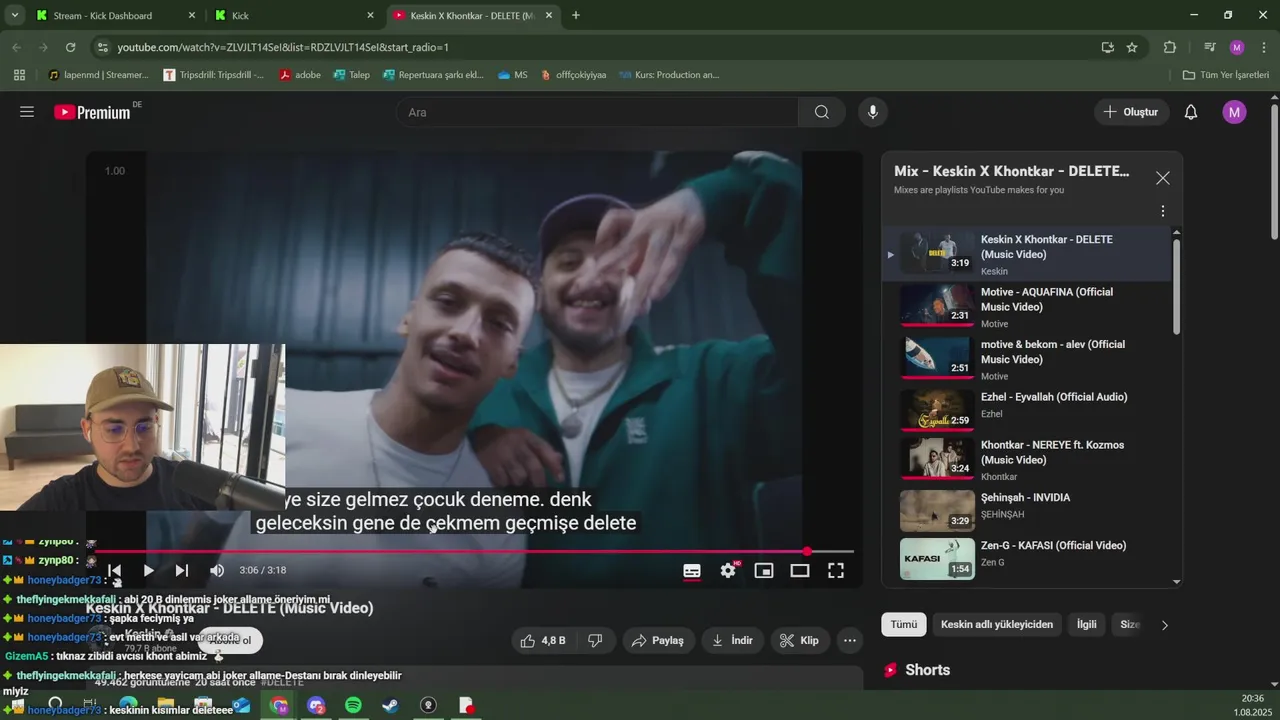Open player settings gear
This screenshot has width=1280, height=720.
tap(728, 570)
